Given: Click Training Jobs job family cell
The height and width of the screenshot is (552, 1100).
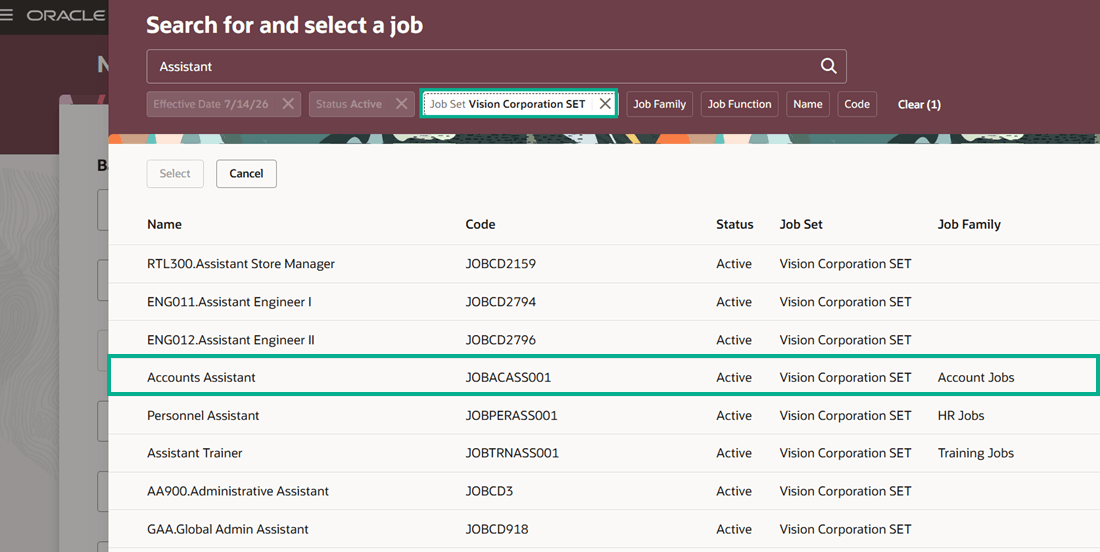Looking at the screenshot, I should pyautogui.click(x=976, y=453).
